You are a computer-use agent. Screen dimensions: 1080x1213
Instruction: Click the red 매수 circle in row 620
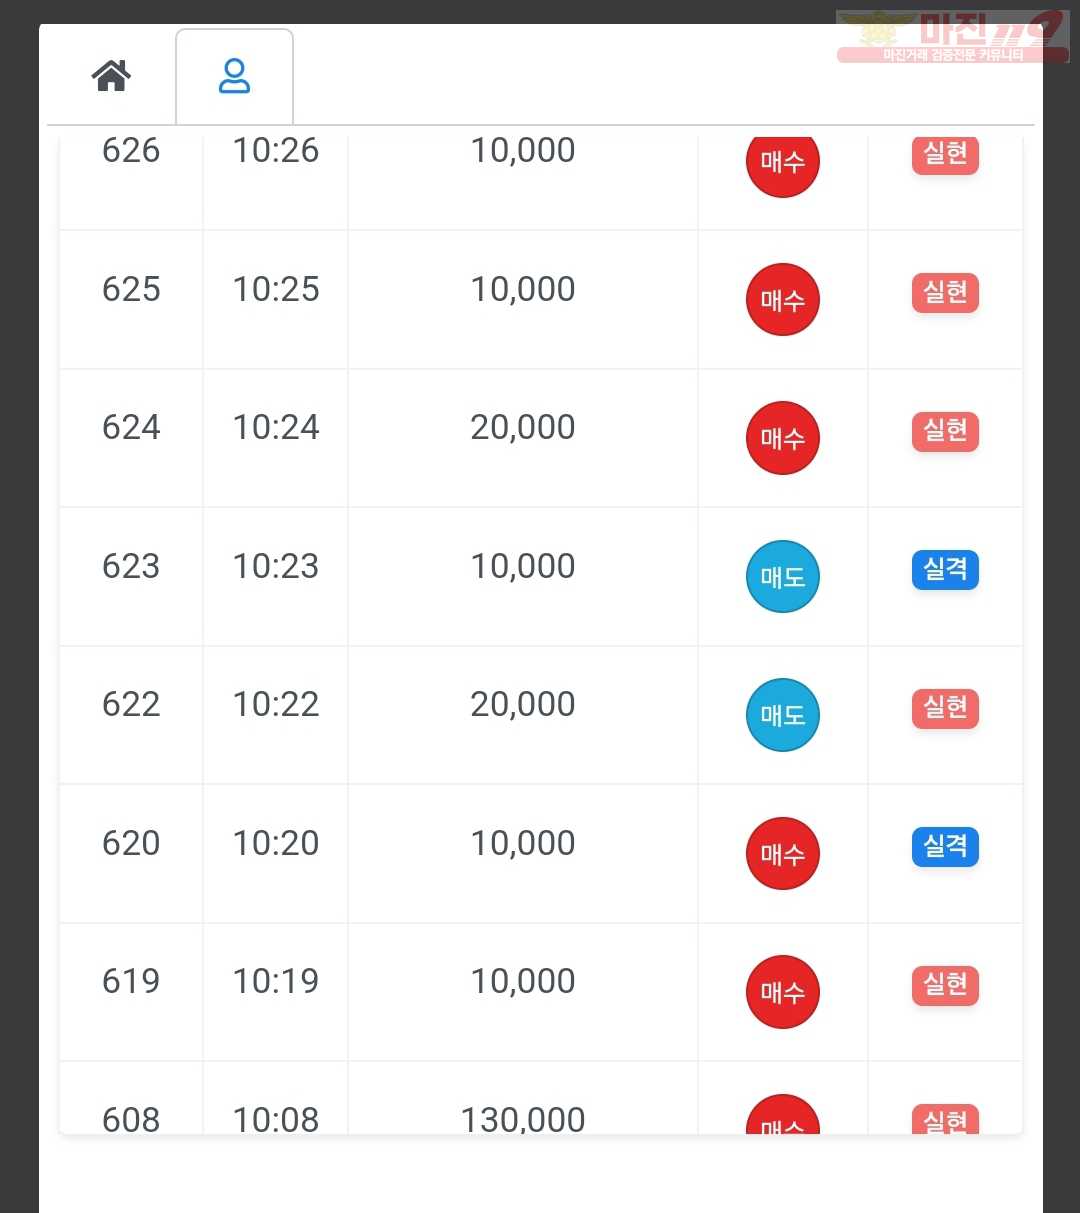783,854
